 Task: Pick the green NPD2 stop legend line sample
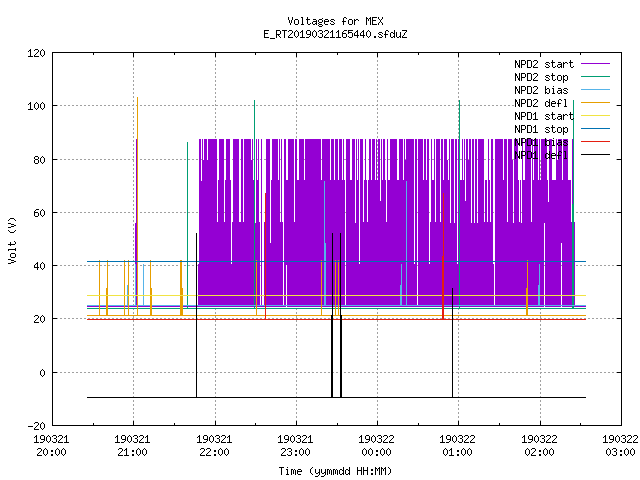click(595, 76)
